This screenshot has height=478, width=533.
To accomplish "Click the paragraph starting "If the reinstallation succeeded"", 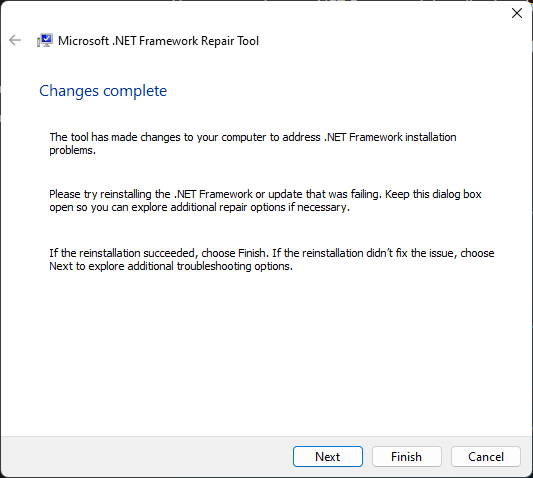I will pos(272,259).
